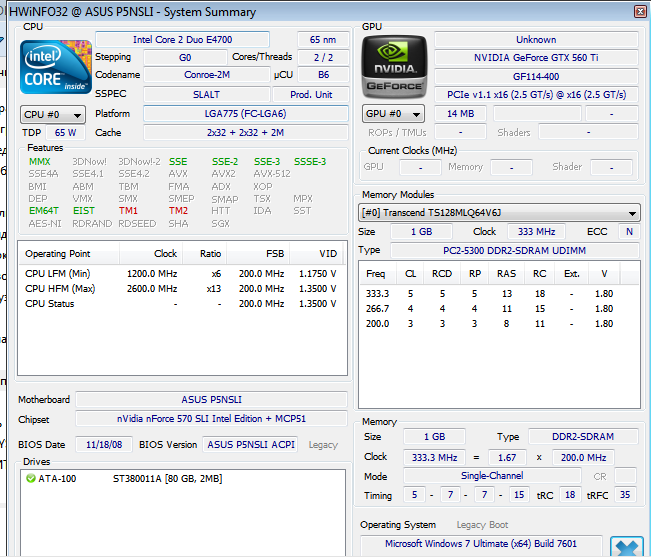The width and height of the screenshot is (651, 557).
Task: Expand the Transcend memory module dropdown
Action: tap(499, 213)
